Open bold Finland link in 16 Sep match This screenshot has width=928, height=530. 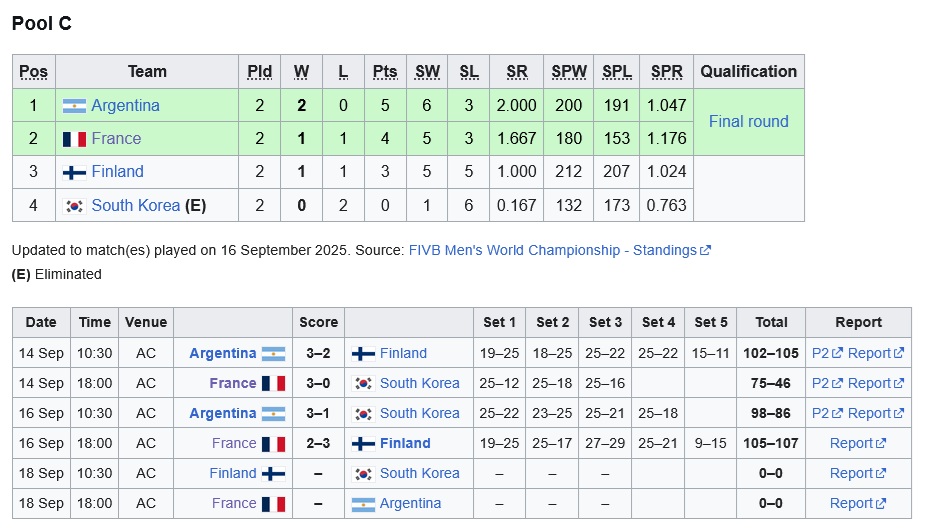tap(405, 444)
